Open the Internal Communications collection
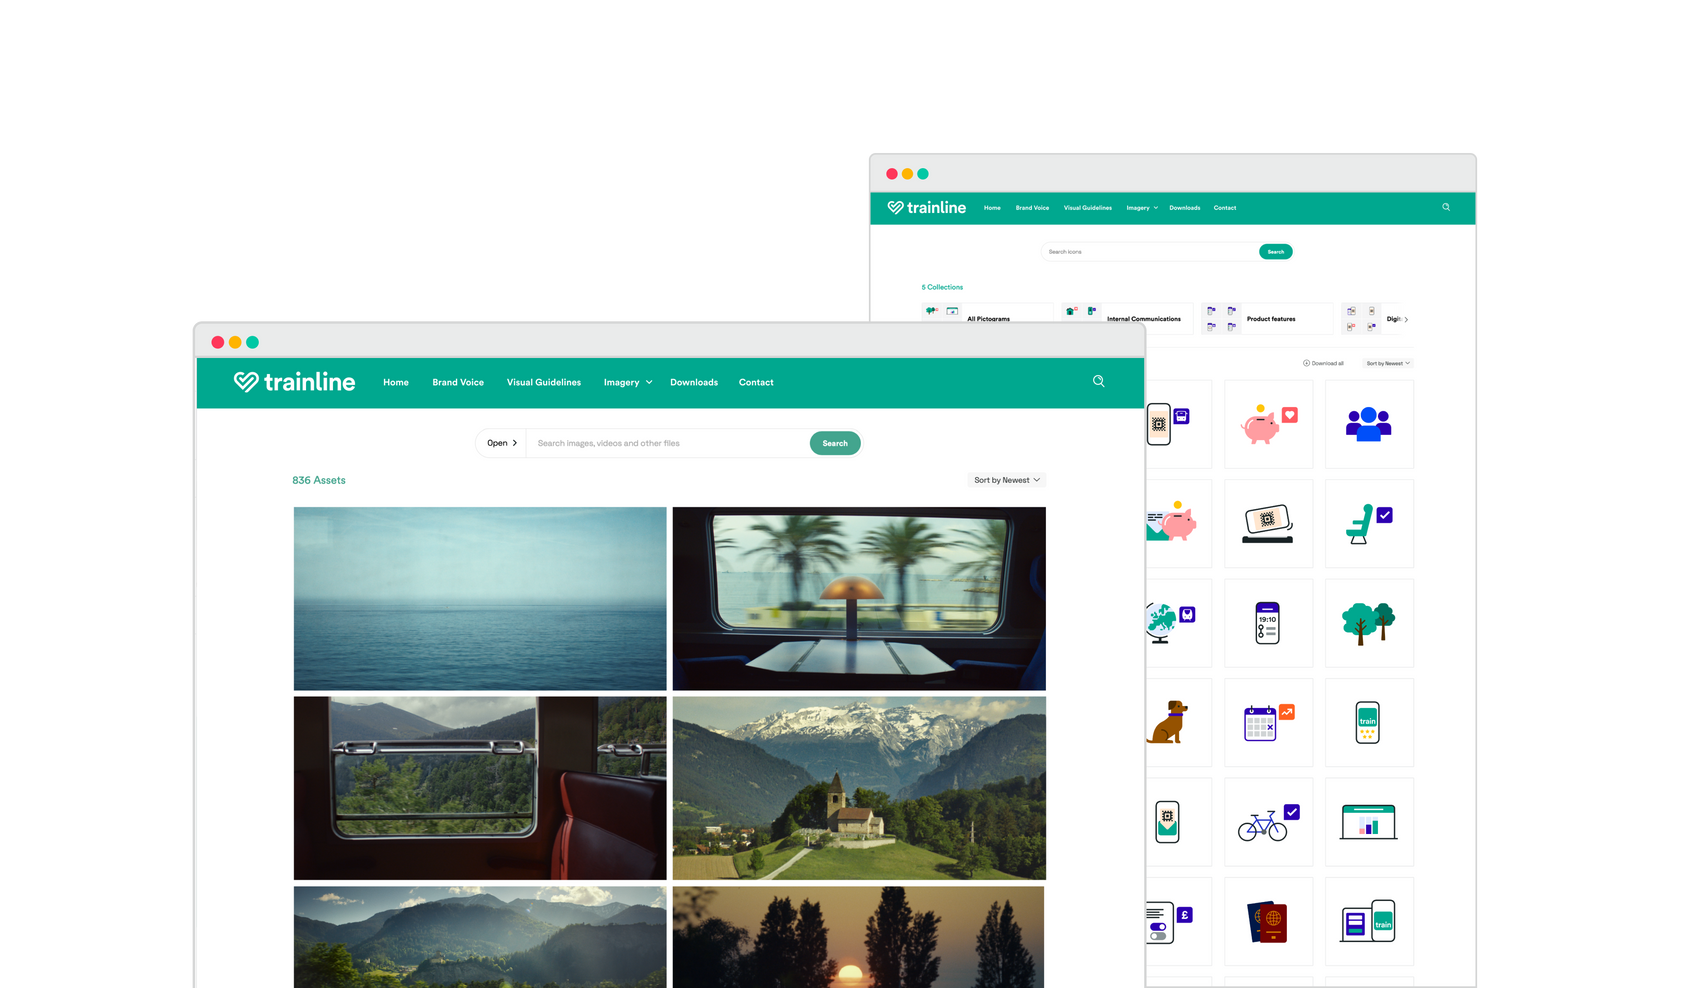The width and height of the screenshot is (1700, 988). coord(1127,319)
